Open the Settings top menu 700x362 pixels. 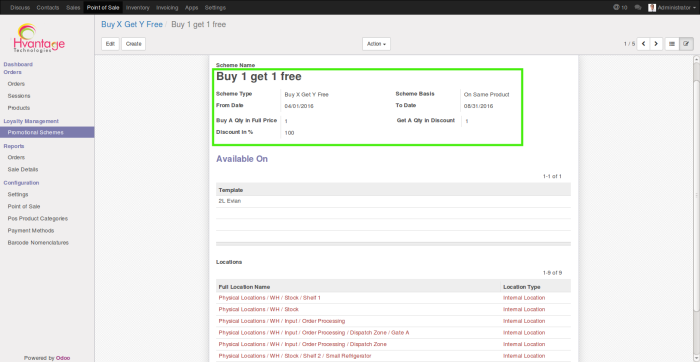coord(215,8)
